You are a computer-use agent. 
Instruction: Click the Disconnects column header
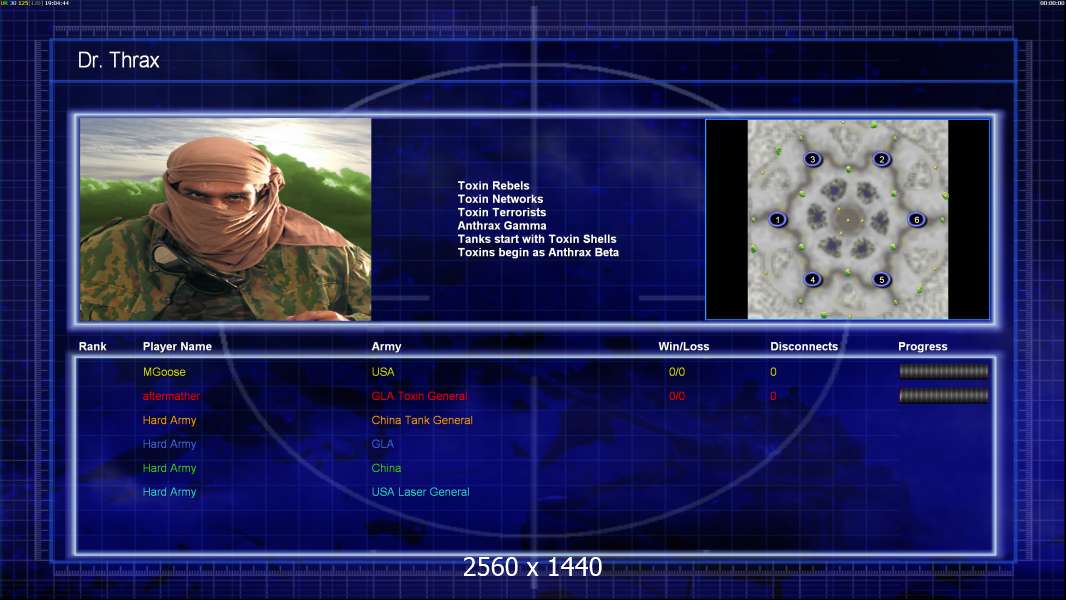[804, 347]
